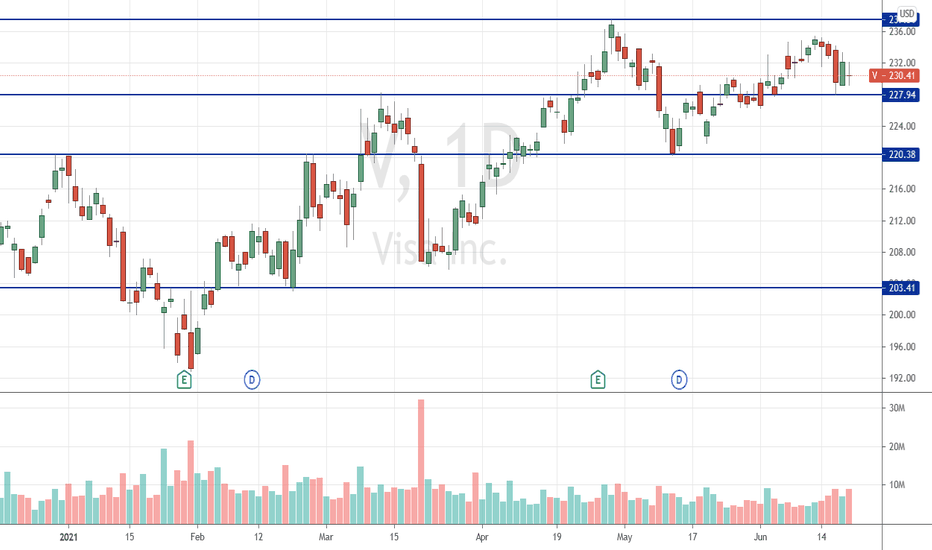Open the earnings marker near February
This screenshot has width=932, height=550.
point(184,379)
